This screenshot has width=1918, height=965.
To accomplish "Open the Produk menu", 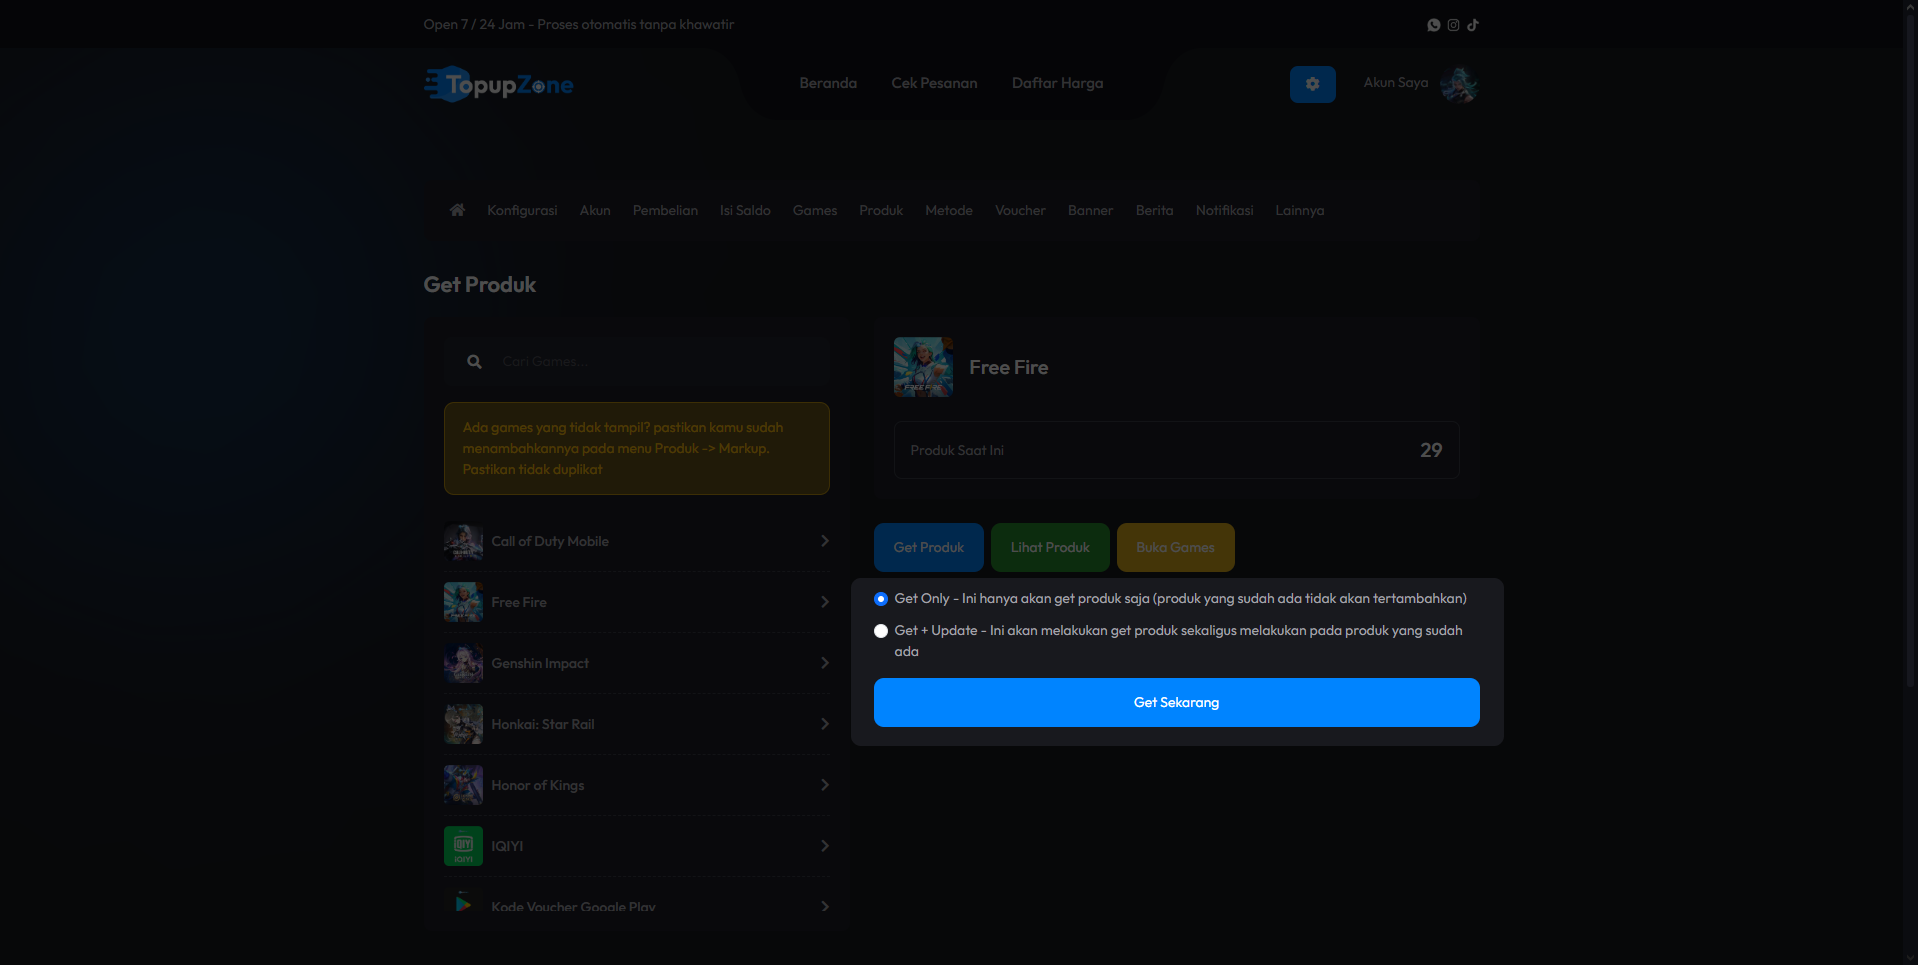I will click(881, 210).
